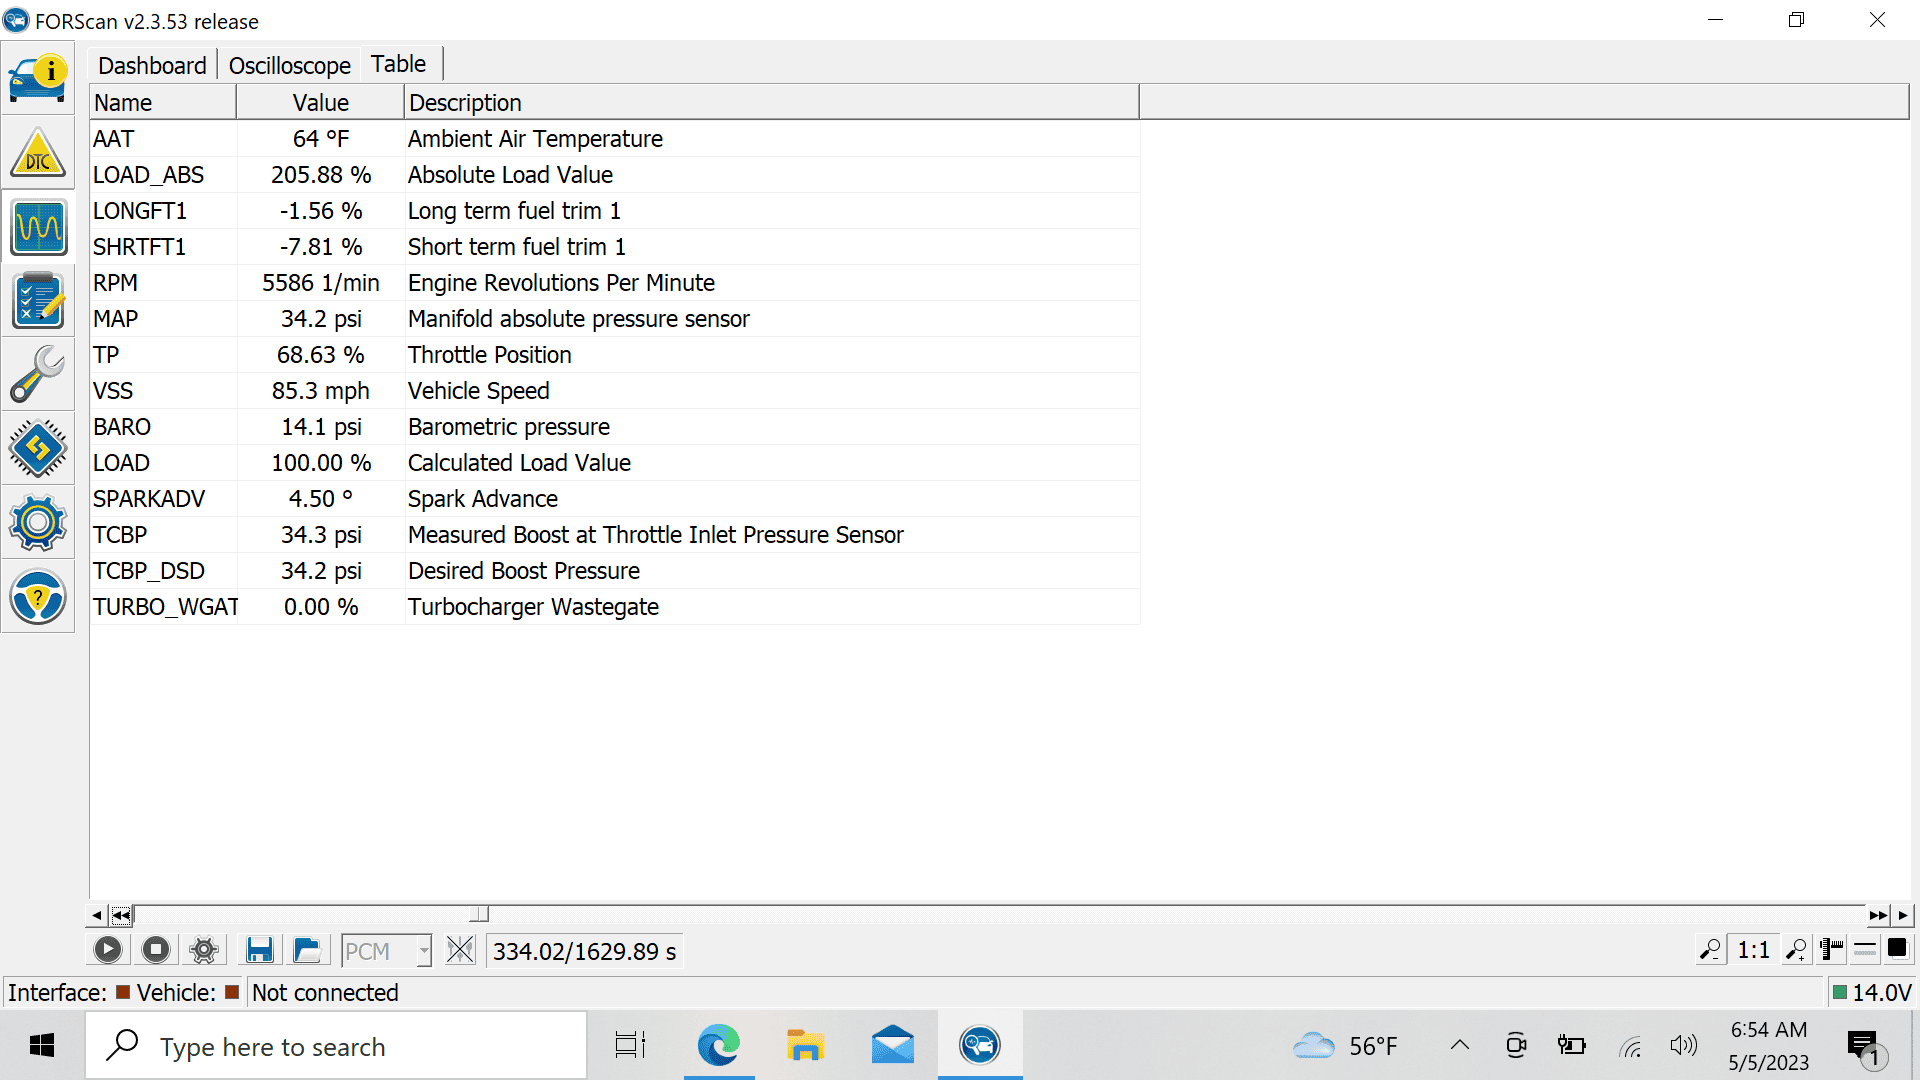The height and width of the screenshot is (1080, 1920).
Task: Switch to the Dashboard tab
Action: pyautogui.click(x=152, y=65)
